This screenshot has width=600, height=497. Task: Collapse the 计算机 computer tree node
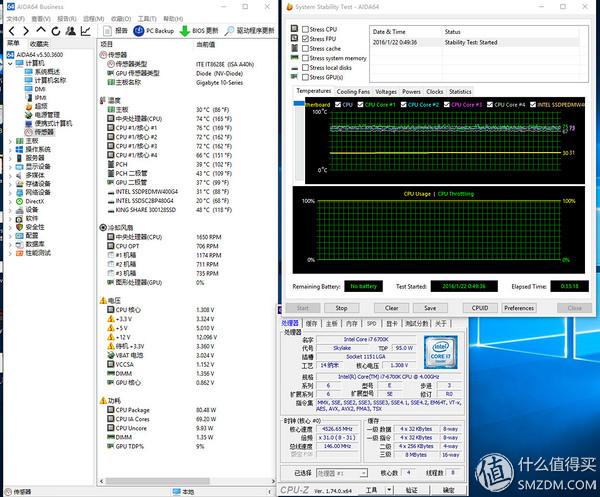tap(9, 63)
